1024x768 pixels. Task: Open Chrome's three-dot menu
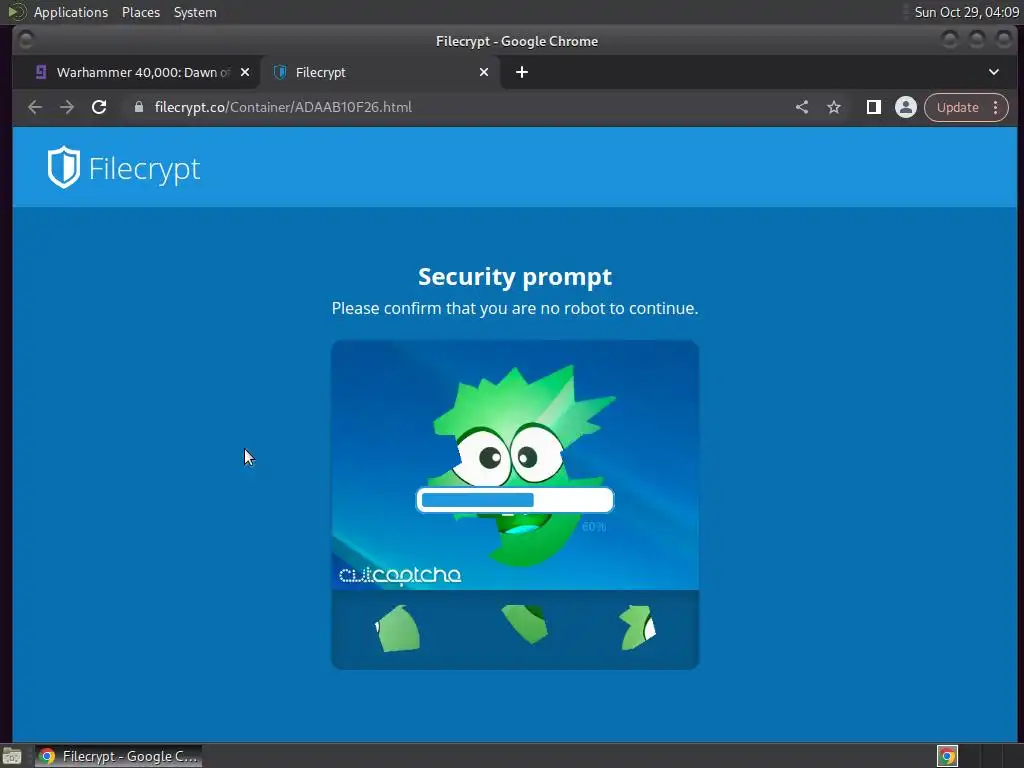[x=995, y=107]
